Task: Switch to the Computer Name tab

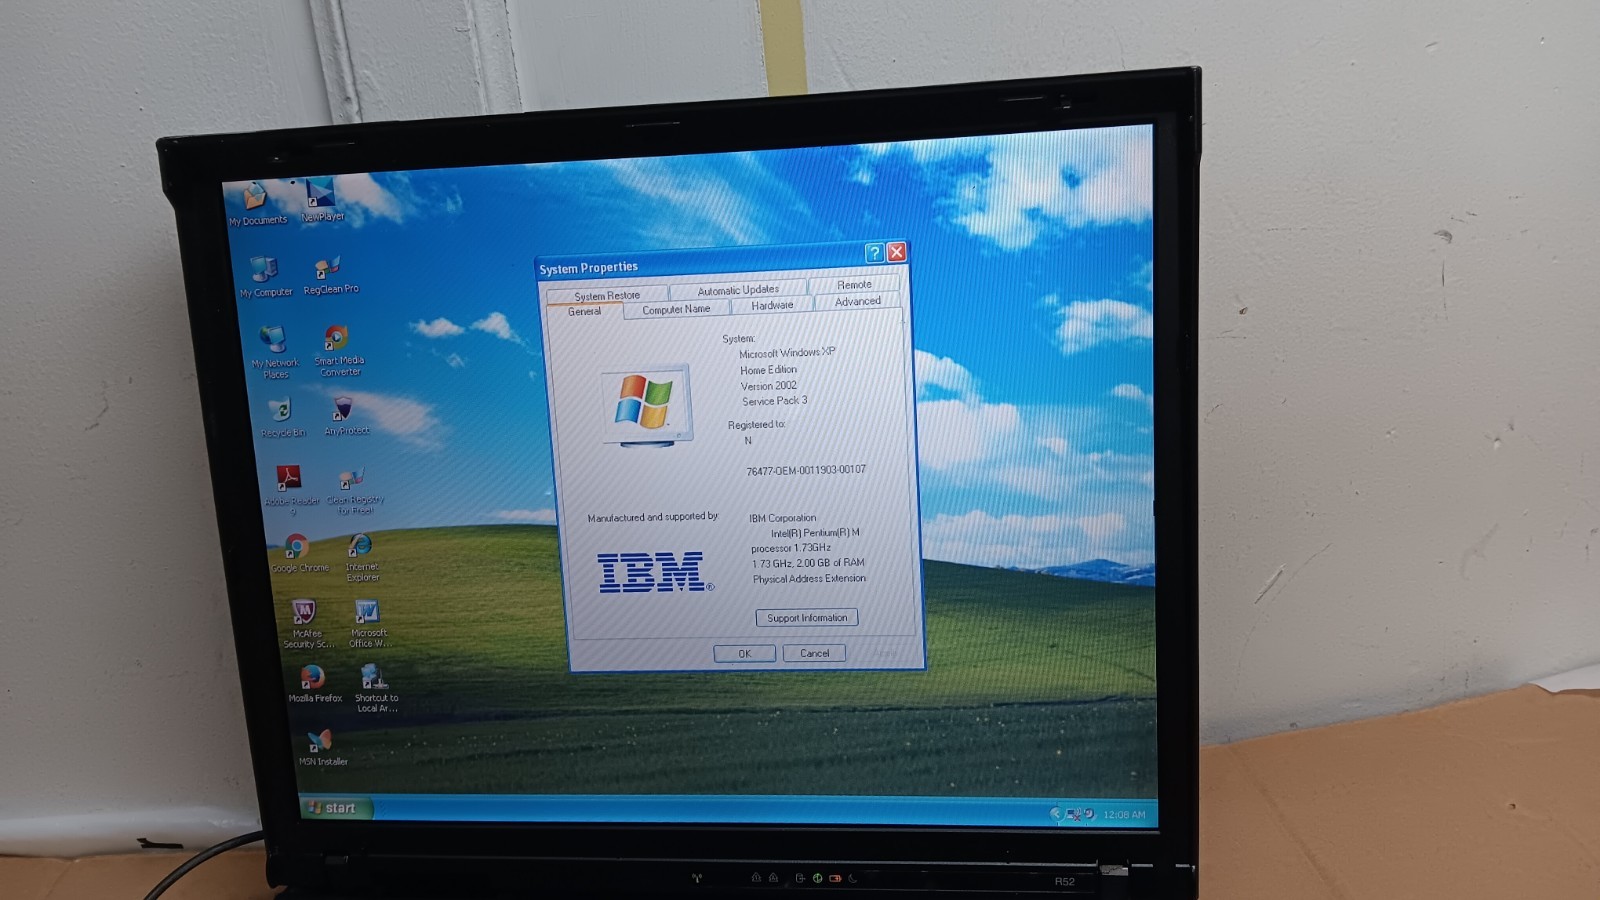Action: 676,309
